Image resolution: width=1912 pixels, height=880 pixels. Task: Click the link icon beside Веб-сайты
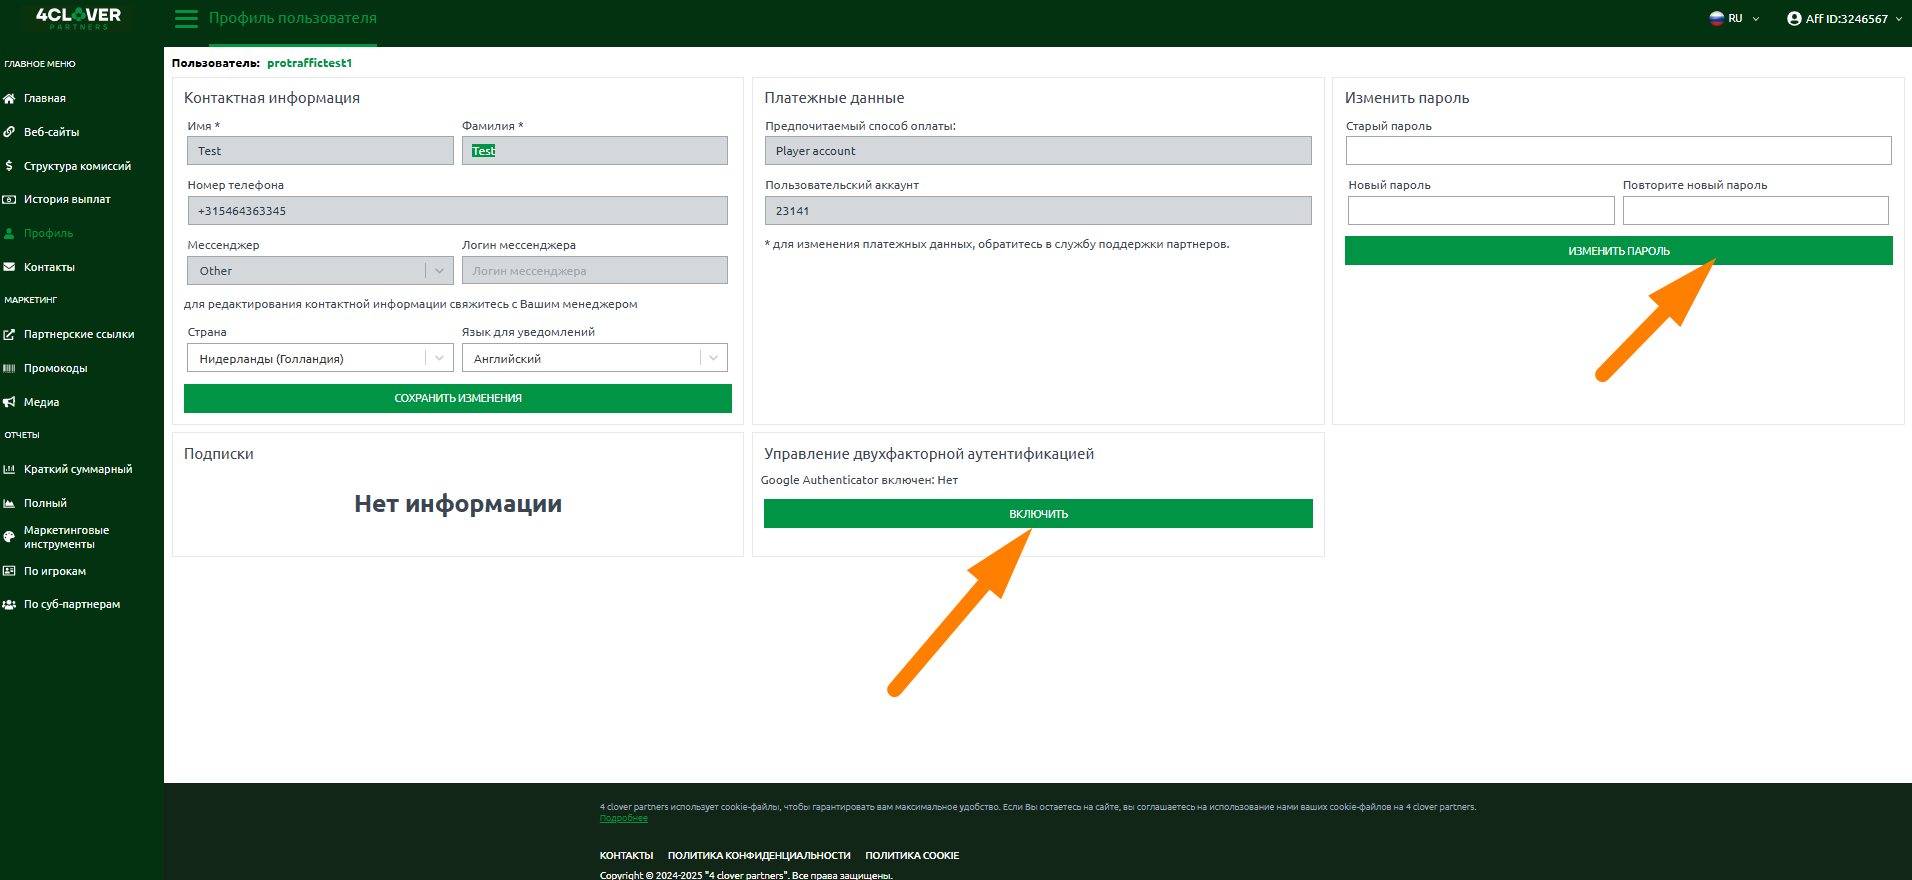coord(9,132)
